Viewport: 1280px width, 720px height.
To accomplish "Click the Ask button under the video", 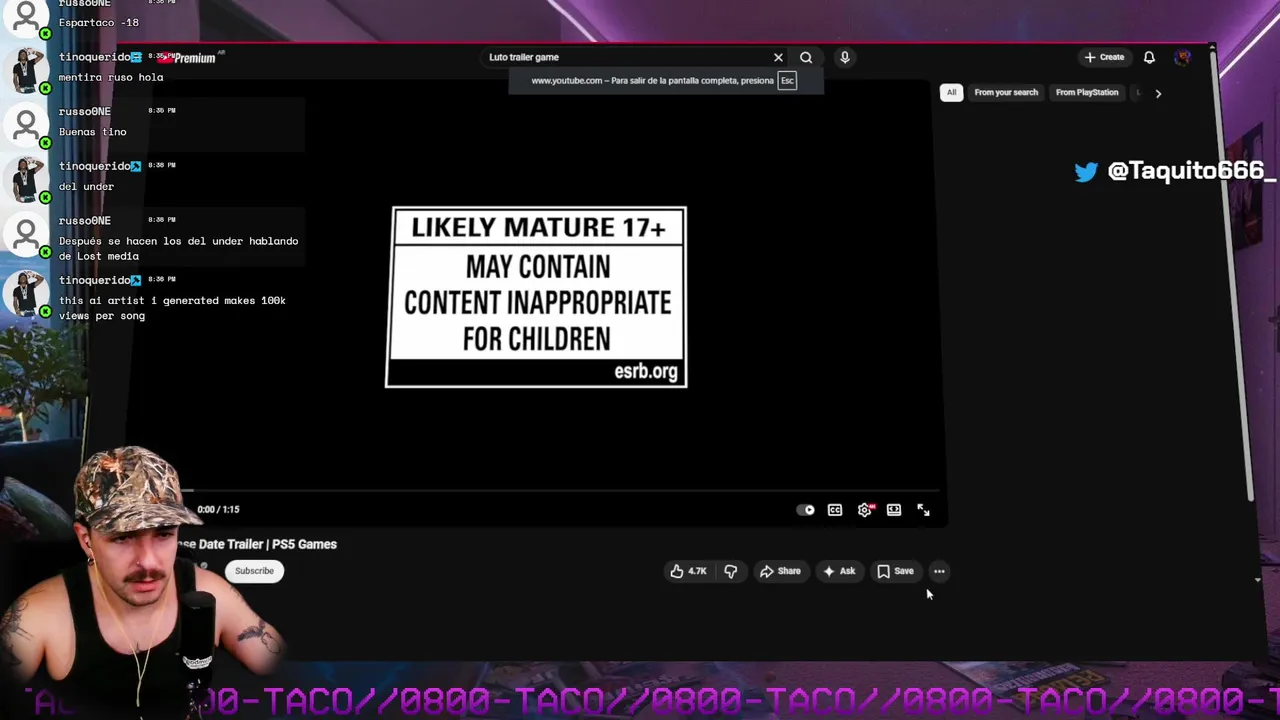I will click(x=840, y=571).
